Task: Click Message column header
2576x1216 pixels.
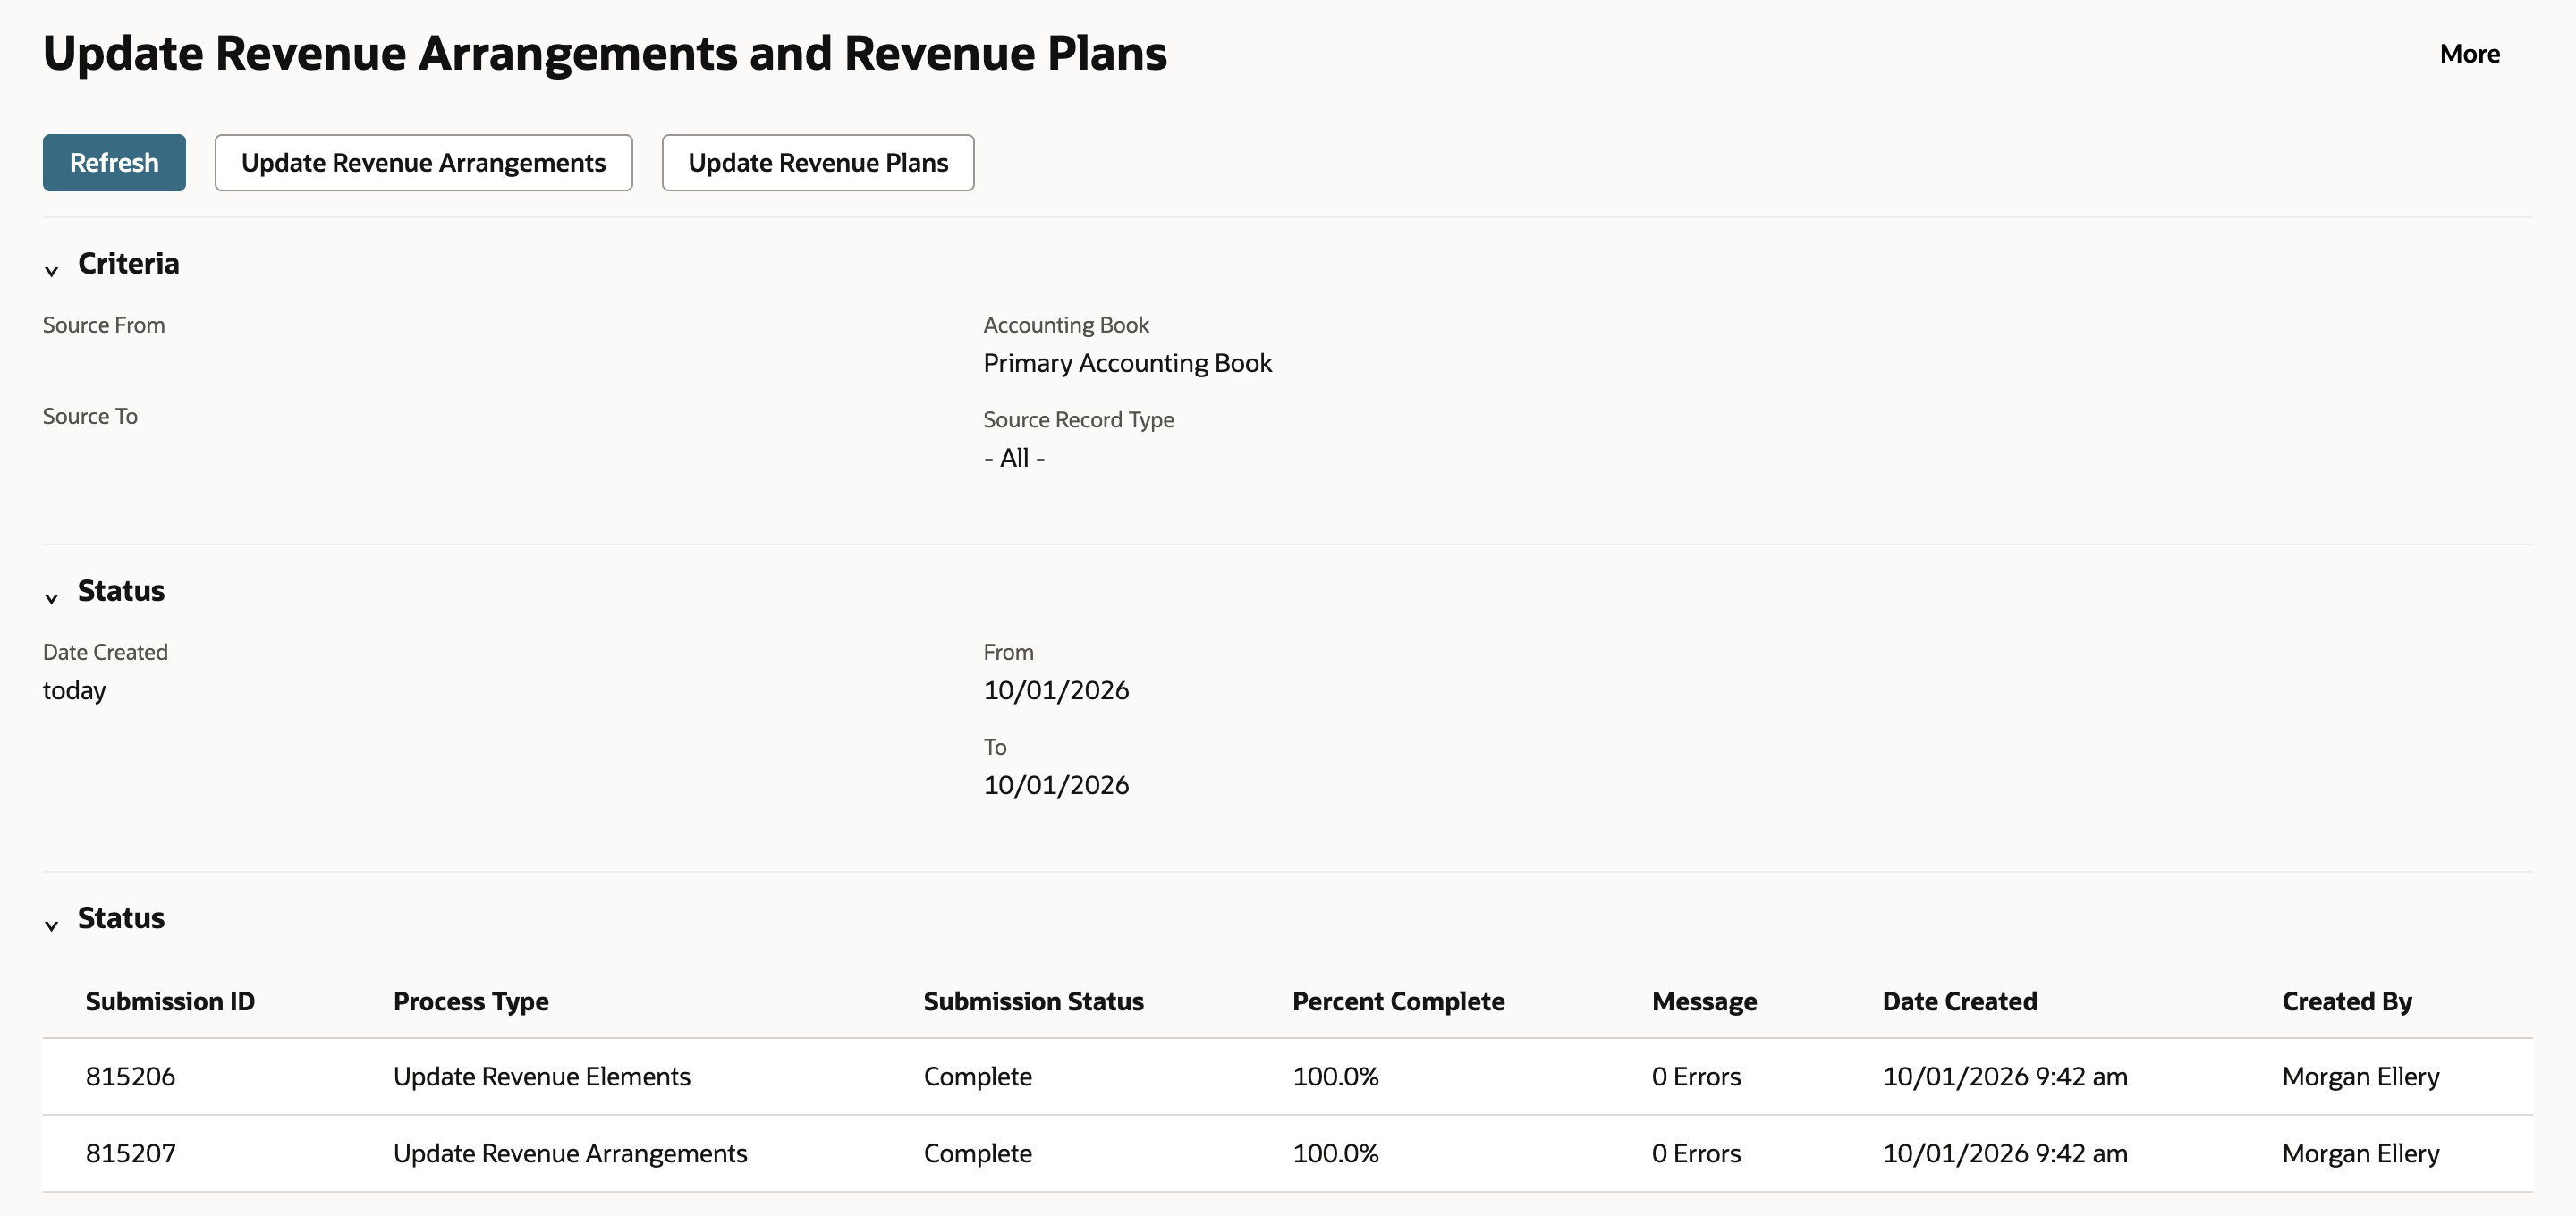Action: pos(1704,1001)
